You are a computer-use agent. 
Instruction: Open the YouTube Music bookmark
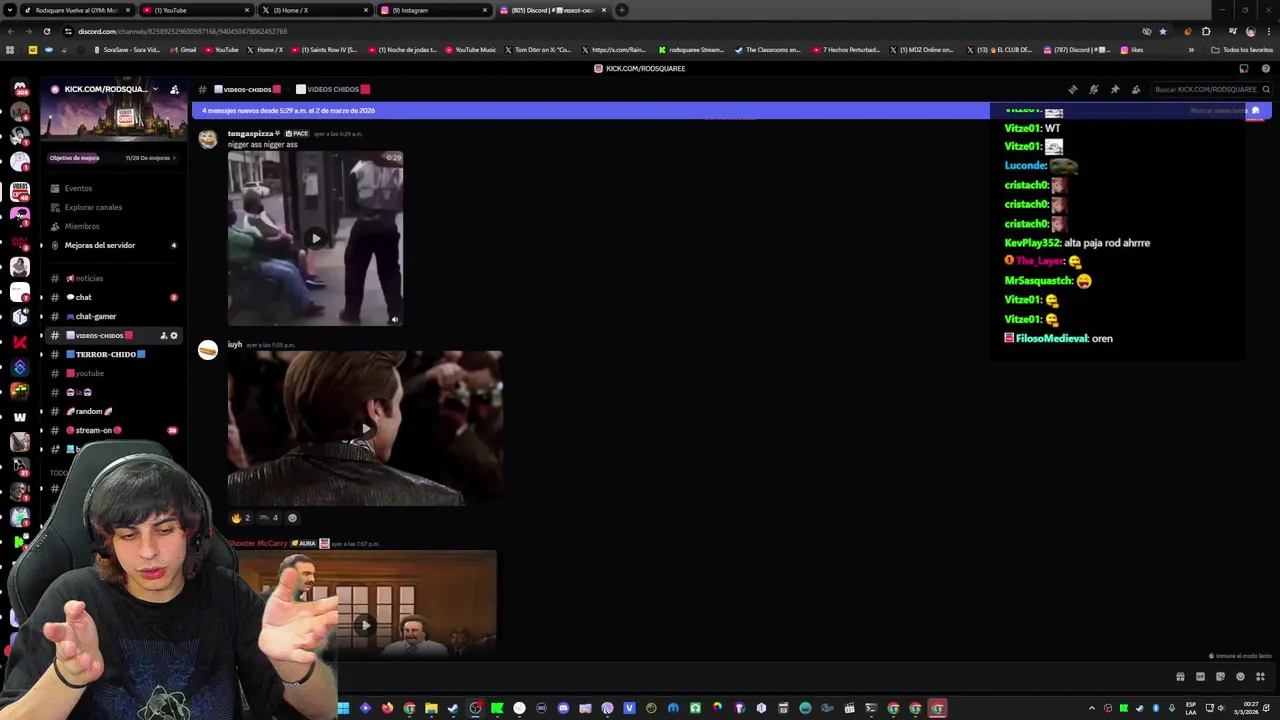pos(470,50)
